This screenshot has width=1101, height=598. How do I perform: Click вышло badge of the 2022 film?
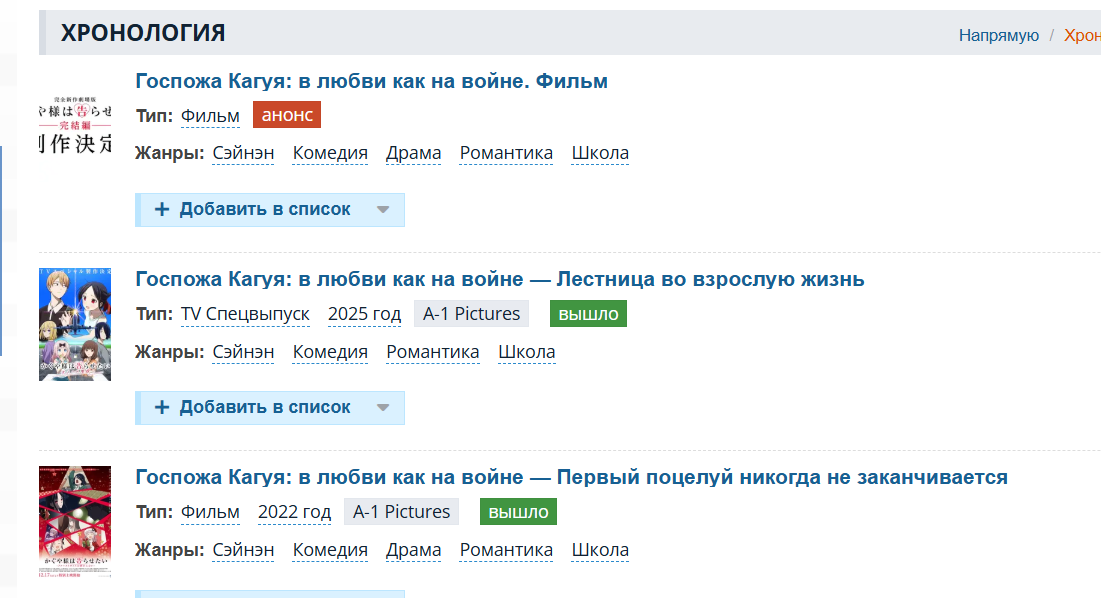click(x=518, y=512)
